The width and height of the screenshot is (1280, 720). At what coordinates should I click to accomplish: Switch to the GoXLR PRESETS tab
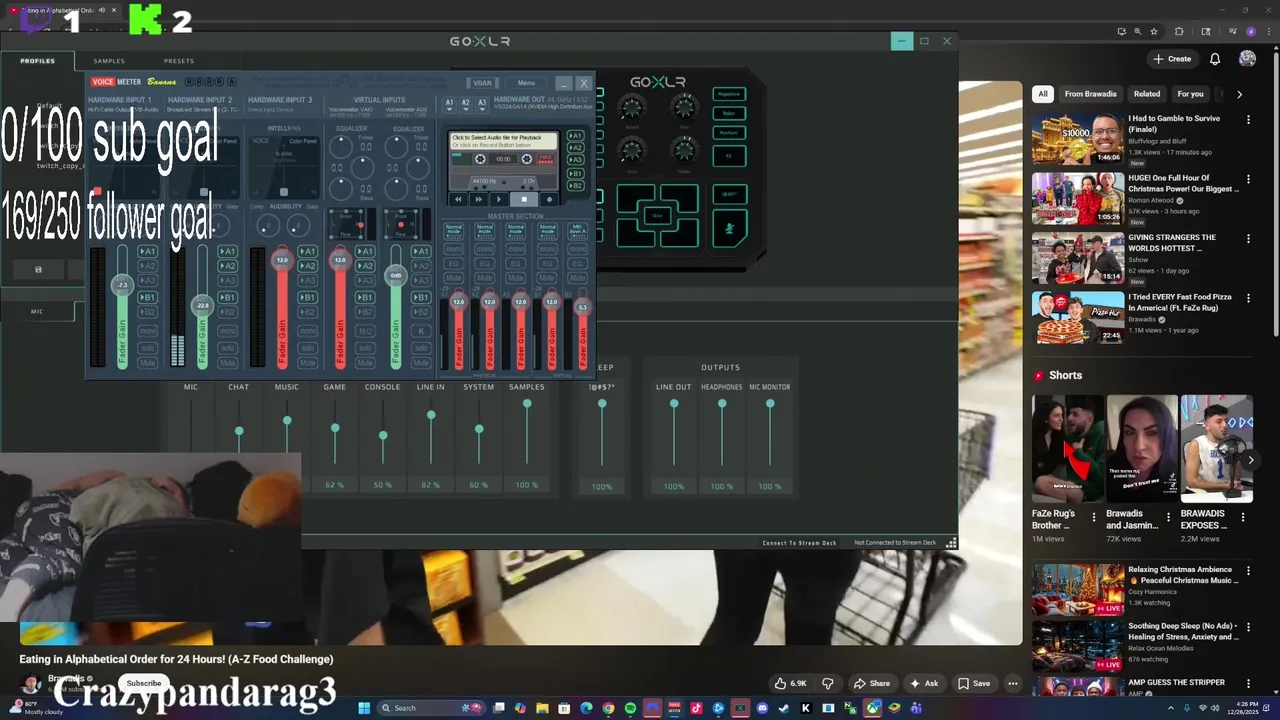(x=179, y=61)
